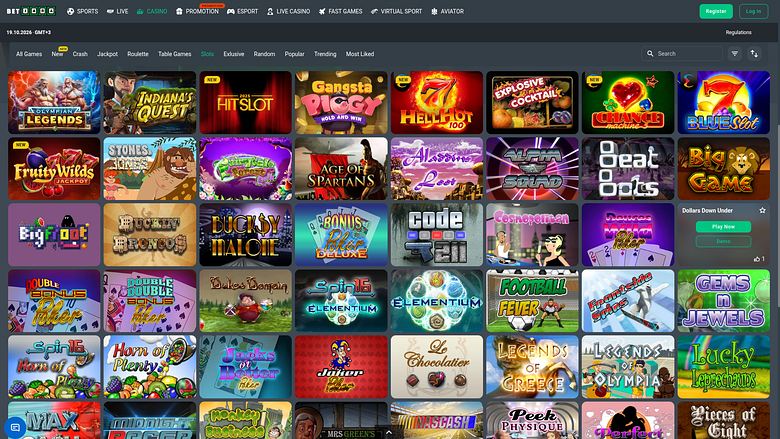Open the Joker Poker game

(341, 367)
